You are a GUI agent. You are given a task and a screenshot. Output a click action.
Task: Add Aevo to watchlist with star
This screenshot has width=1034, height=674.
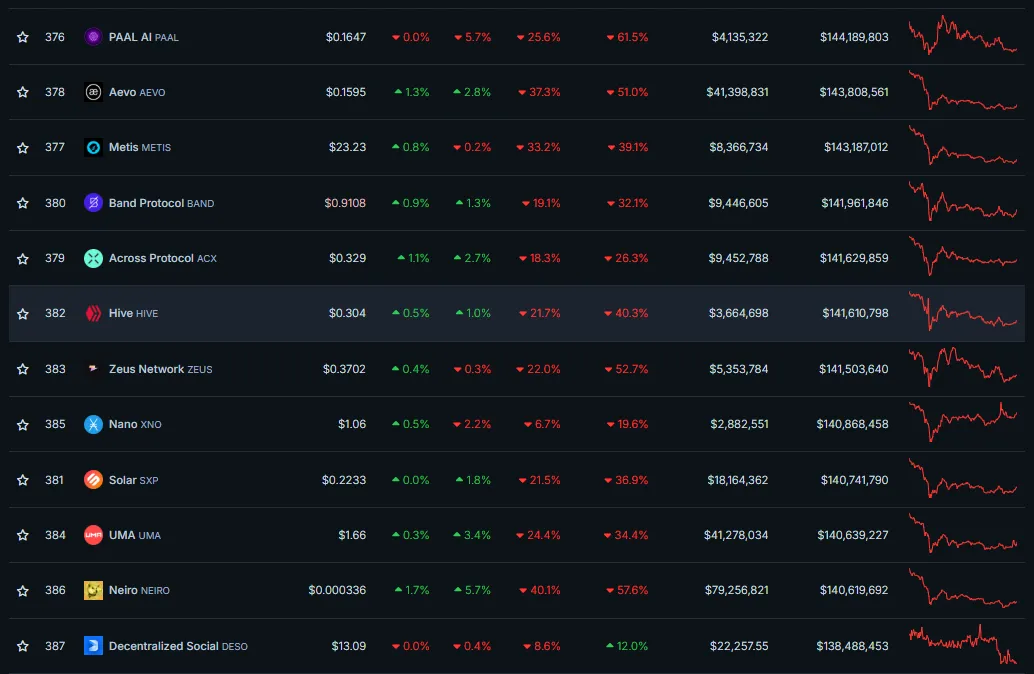tap(23, 92)
